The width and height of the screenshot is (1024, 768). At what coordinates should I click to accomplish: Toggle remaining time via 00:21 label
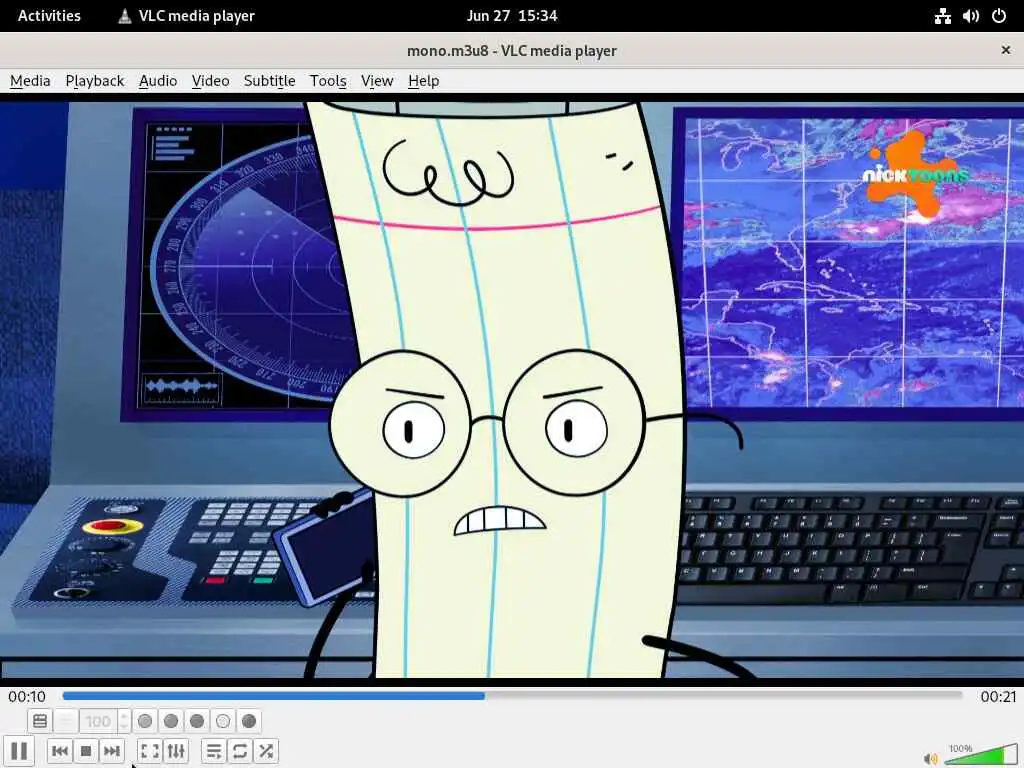tap(998, 697)
